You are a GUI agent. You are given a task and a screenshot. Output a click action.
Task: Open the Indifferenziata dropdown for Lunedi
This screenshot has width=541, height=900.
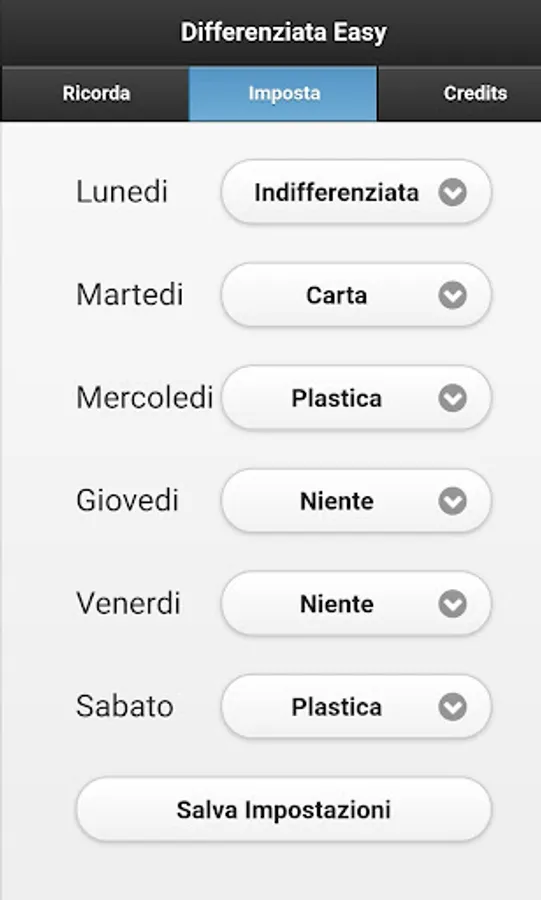356,192
